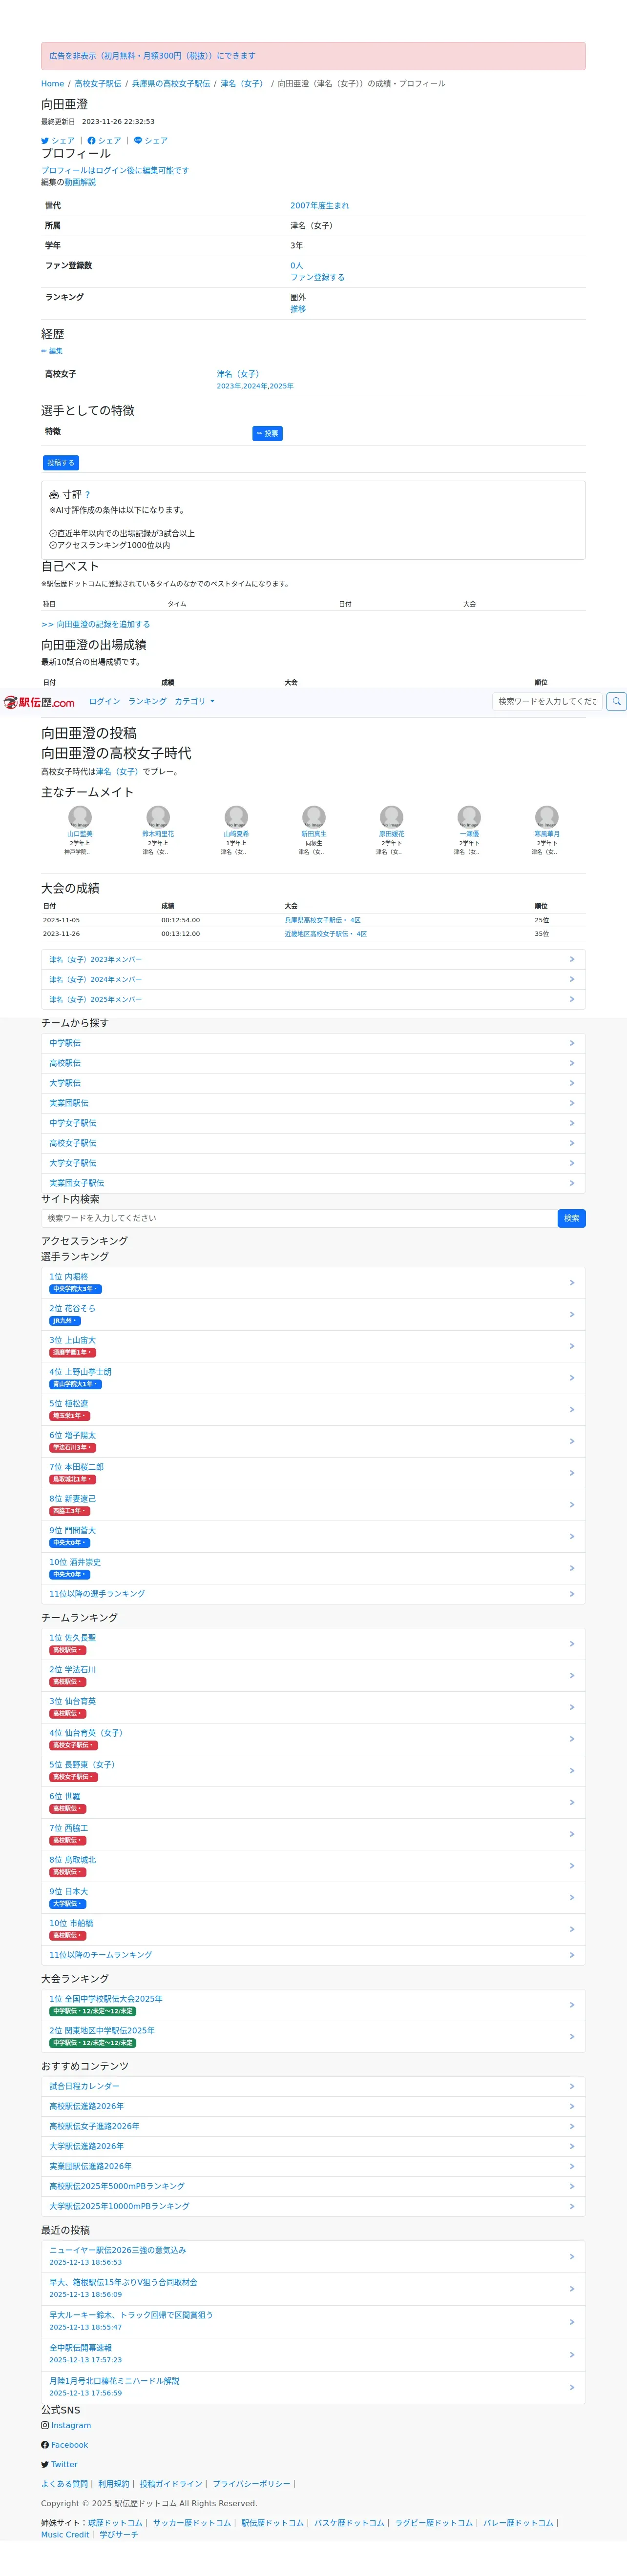Click 向田亜澄の記録を追加する link
The height and width of the screenshot is (2576, 627).
[x=95, y=625]
